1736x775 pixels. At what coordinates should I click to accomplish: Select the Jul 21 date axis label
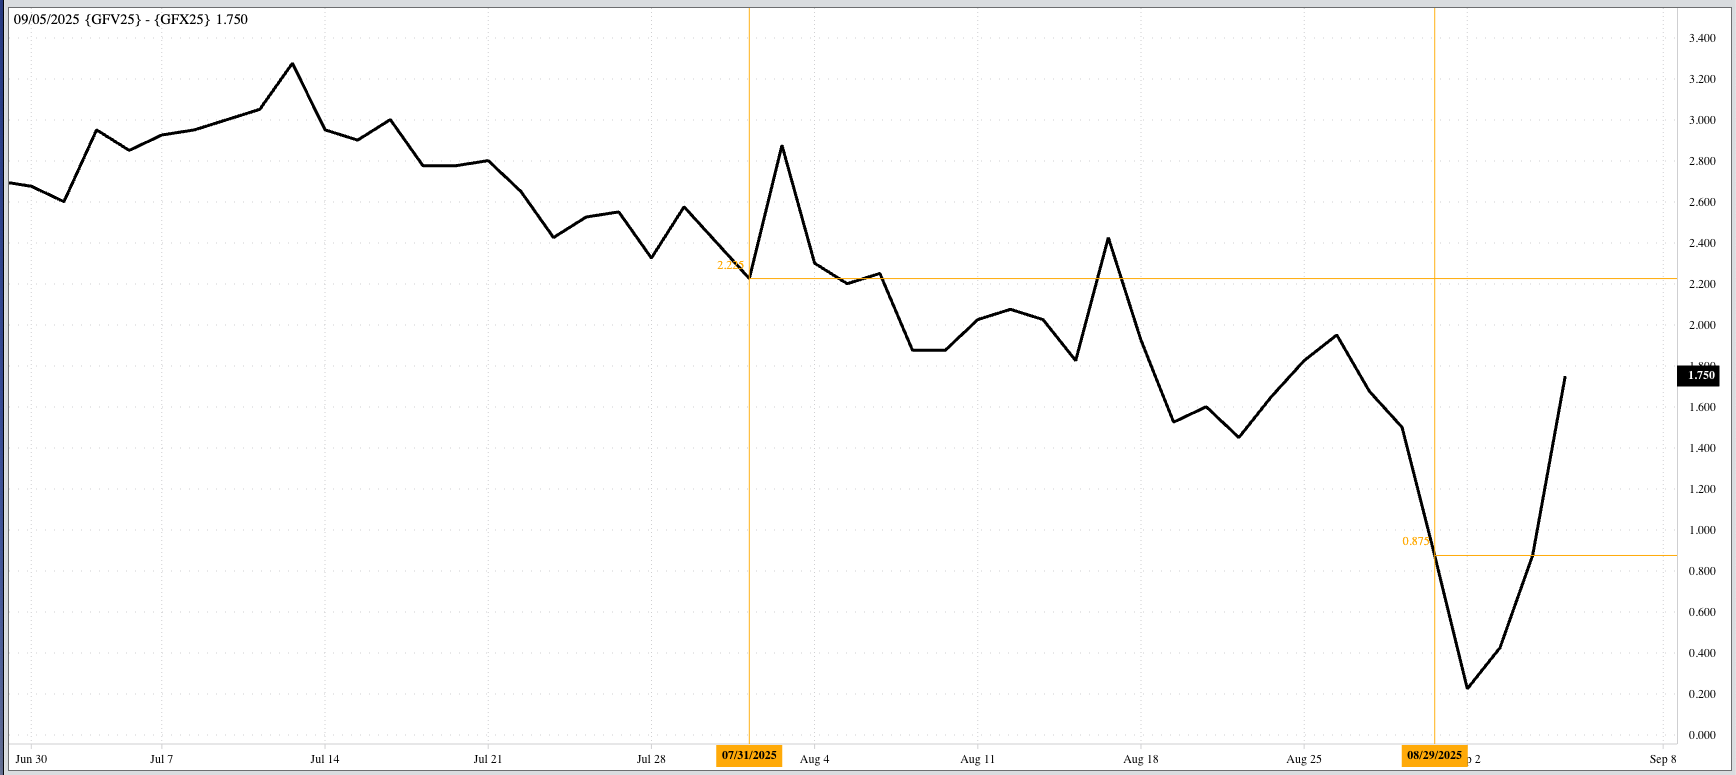click(487, 759)
